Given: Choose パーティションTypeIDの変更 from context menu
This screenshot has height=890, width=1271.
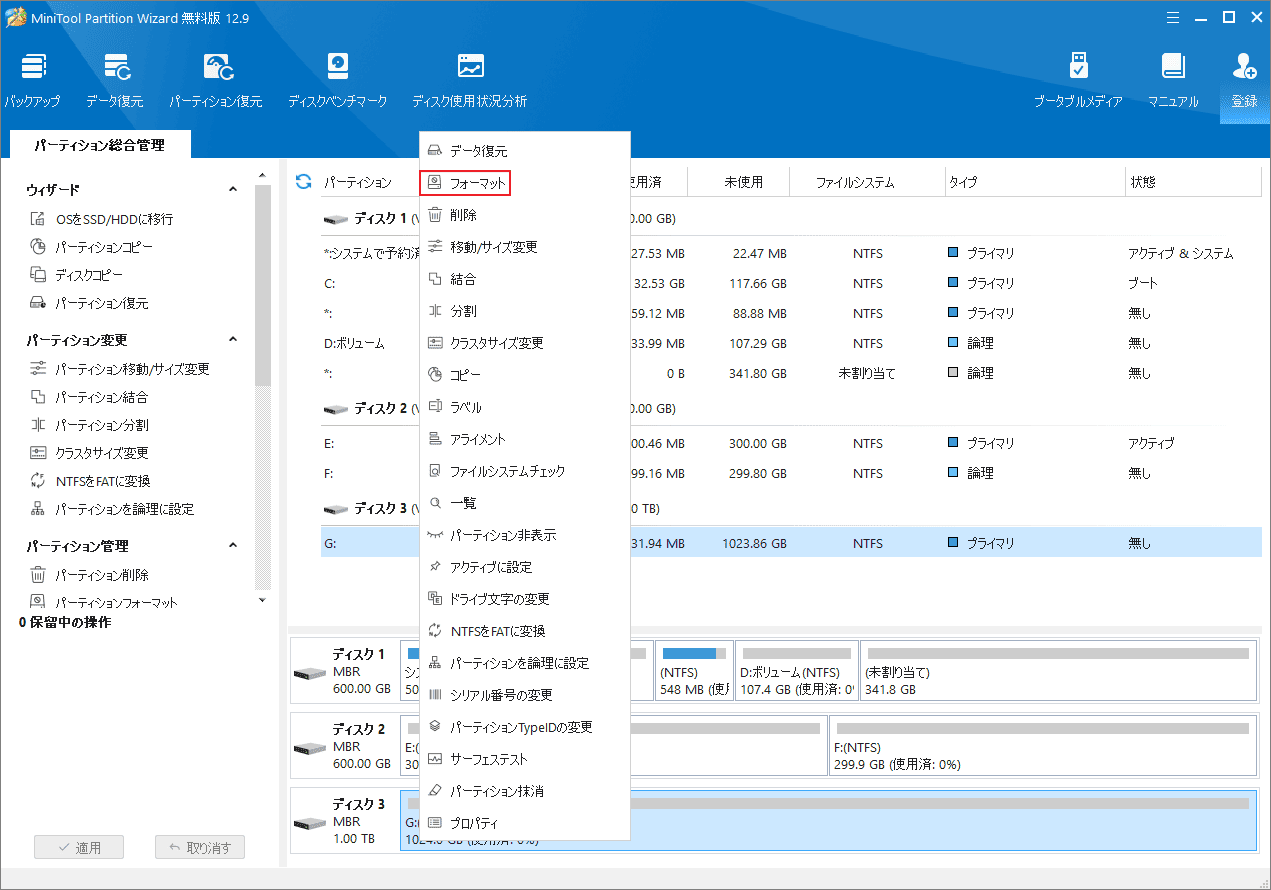Looking at the screenshot, I should click(525, 727).
